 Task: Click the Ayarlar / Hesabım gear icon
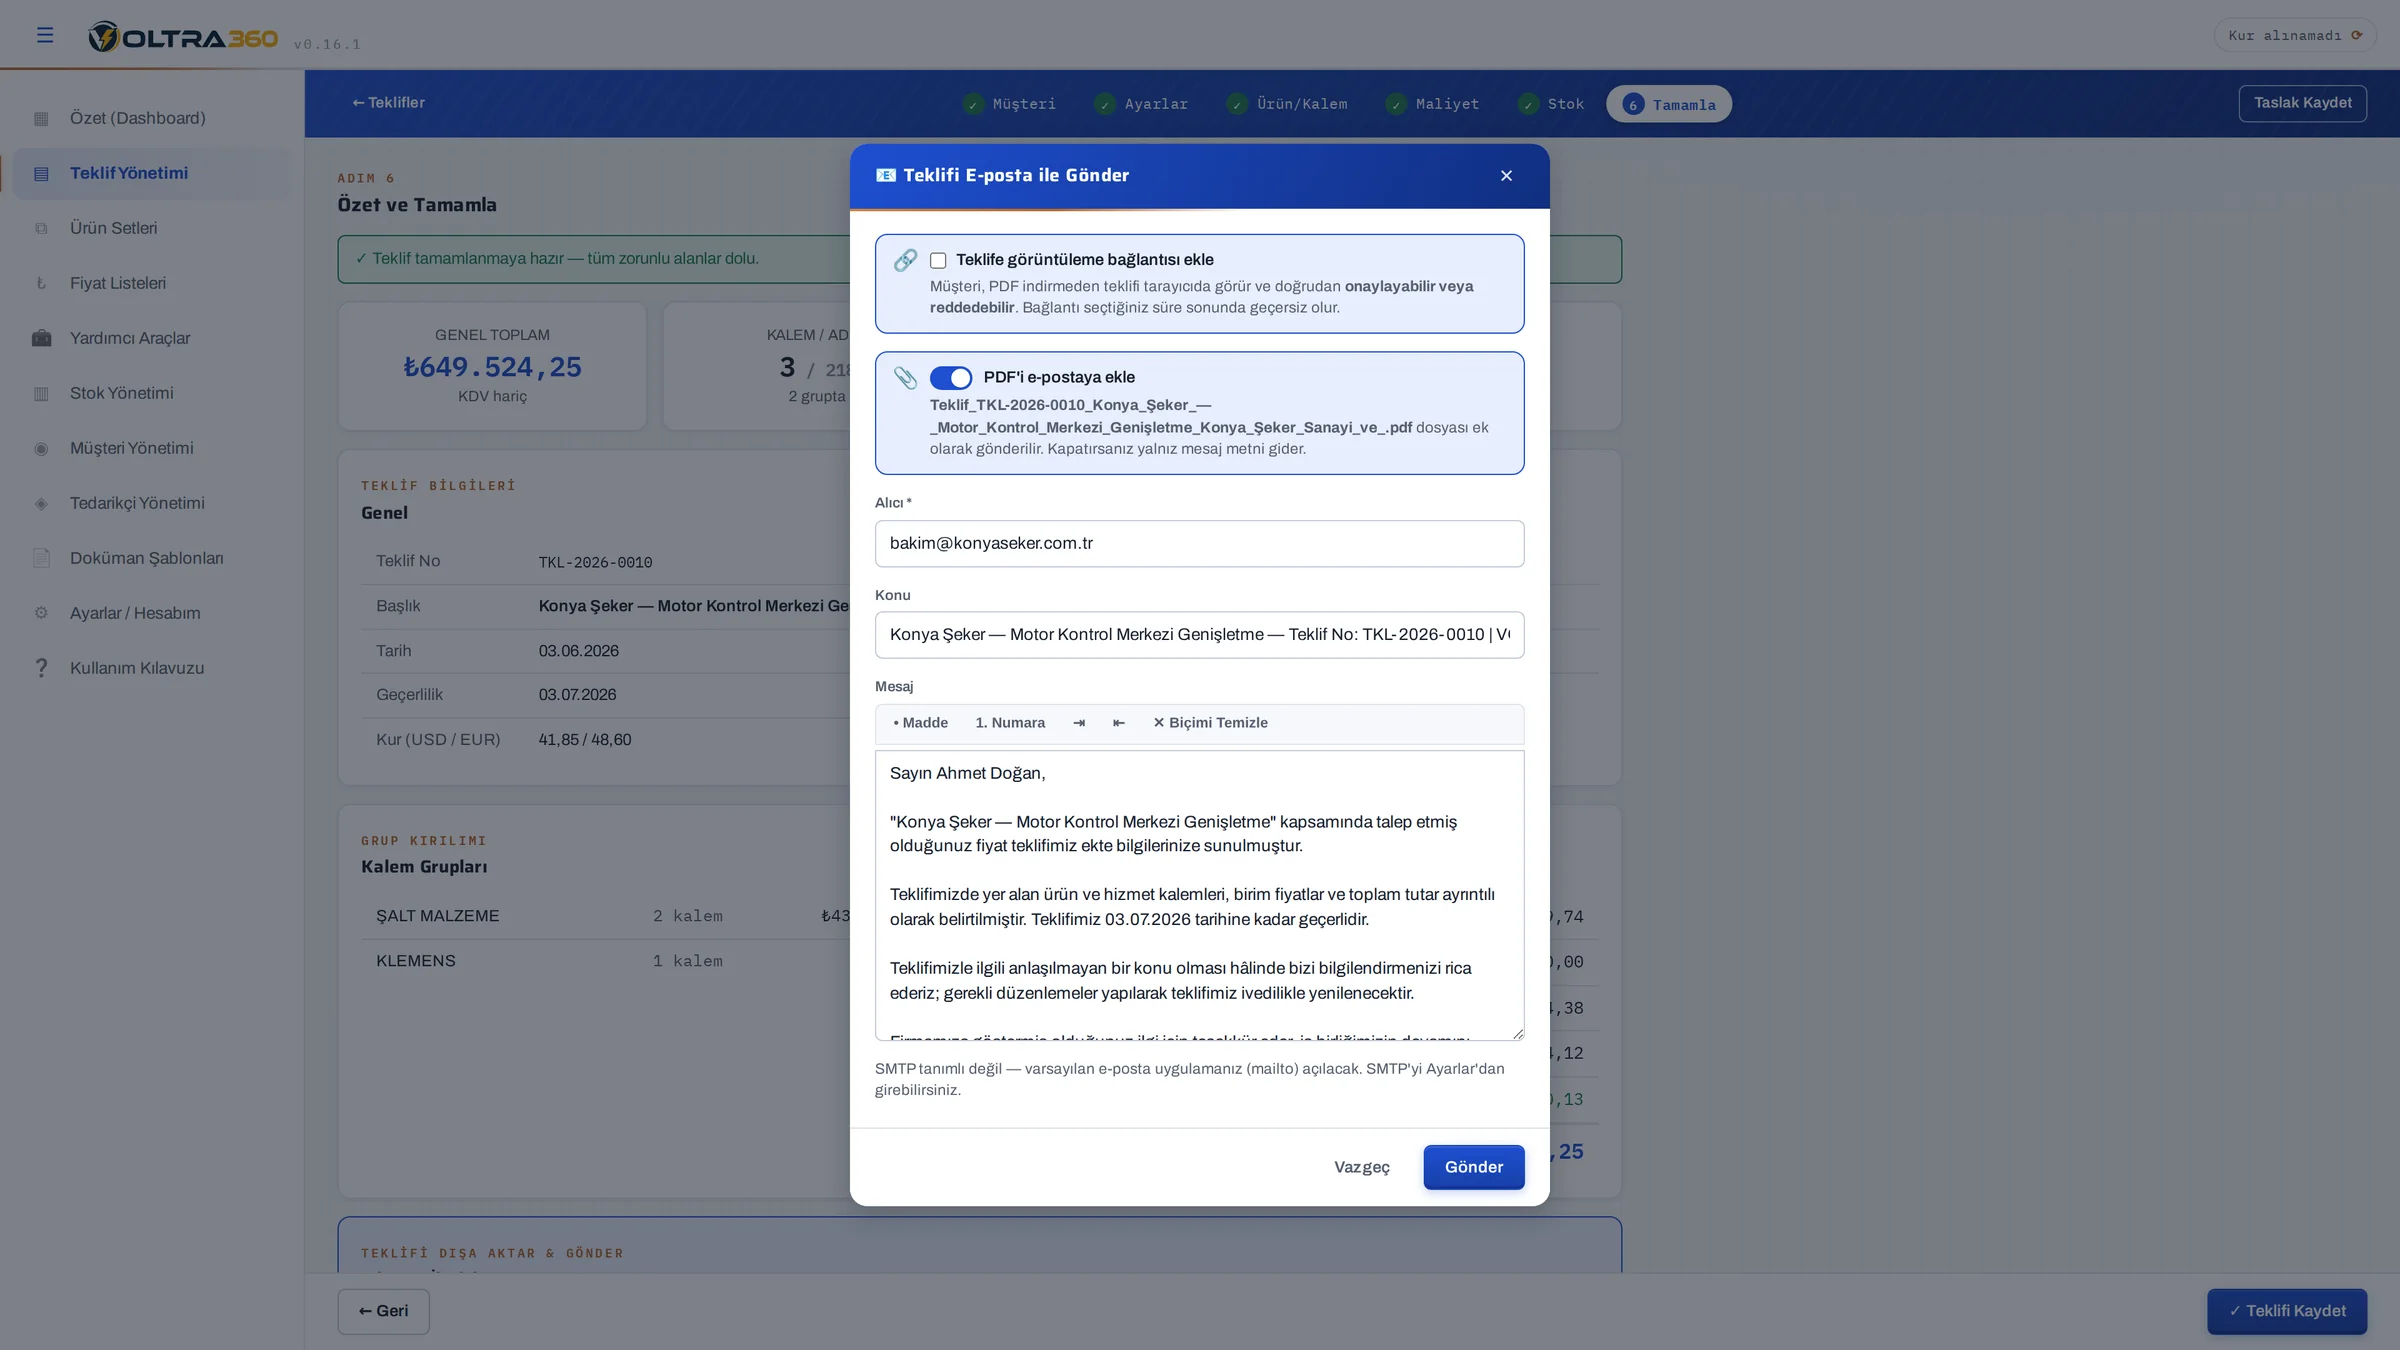(x=41, y=613)
